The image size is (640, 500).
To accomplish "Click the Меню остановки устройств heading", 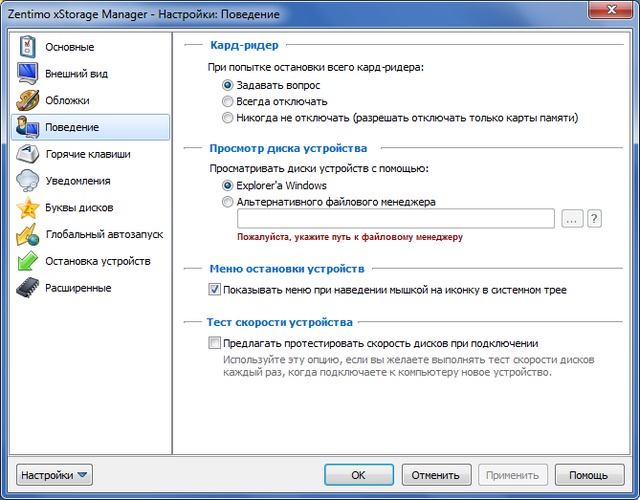I will click(287, 269).
